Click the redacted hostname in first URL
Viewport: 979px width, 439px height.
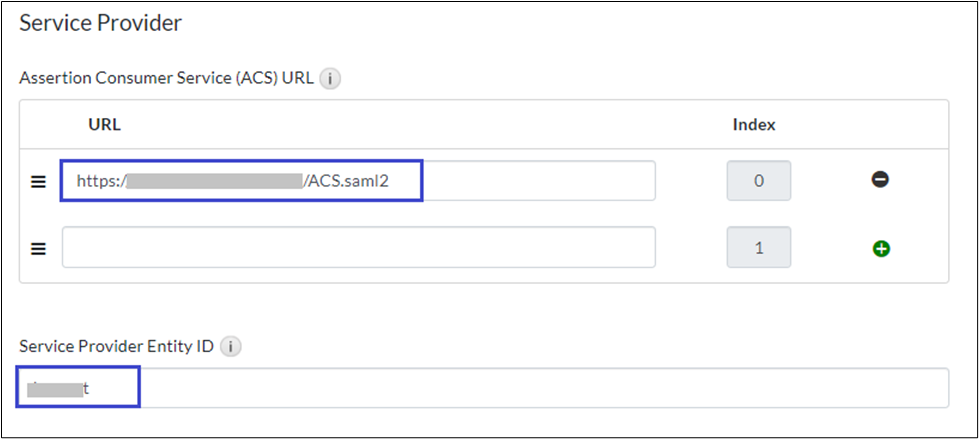click(215, 181)
